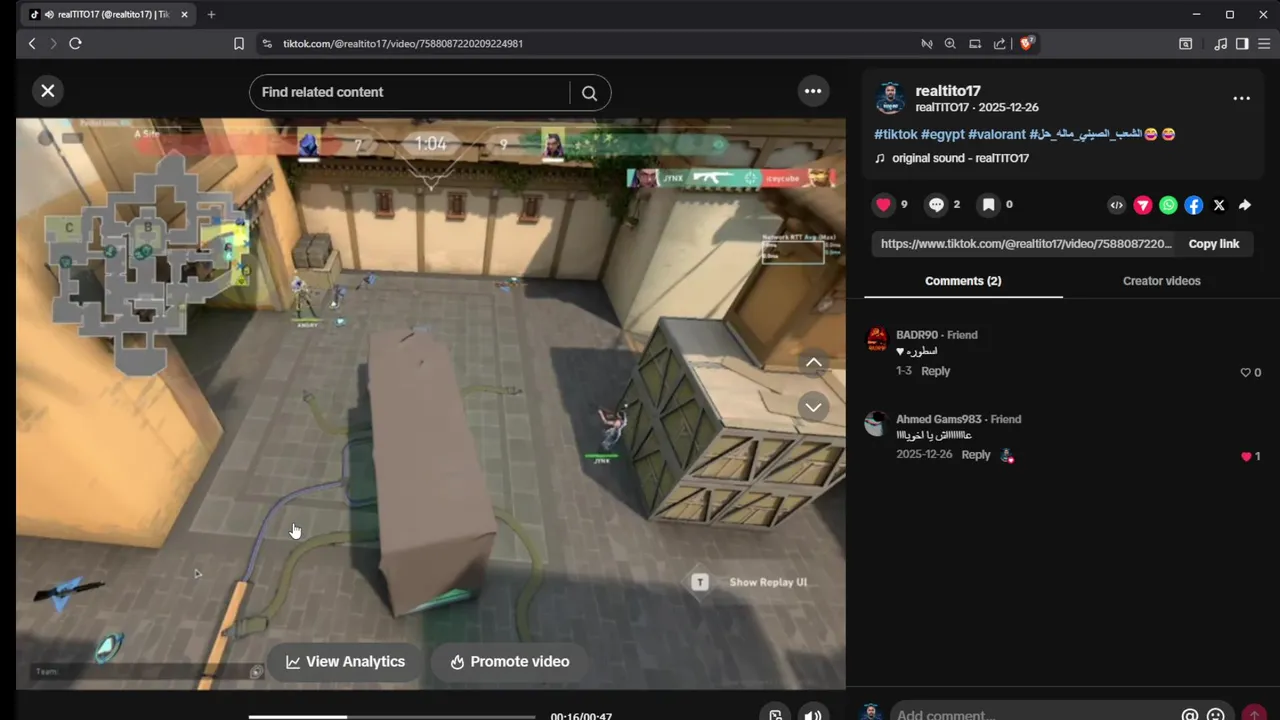Click Promote video button

pos(510,662)
